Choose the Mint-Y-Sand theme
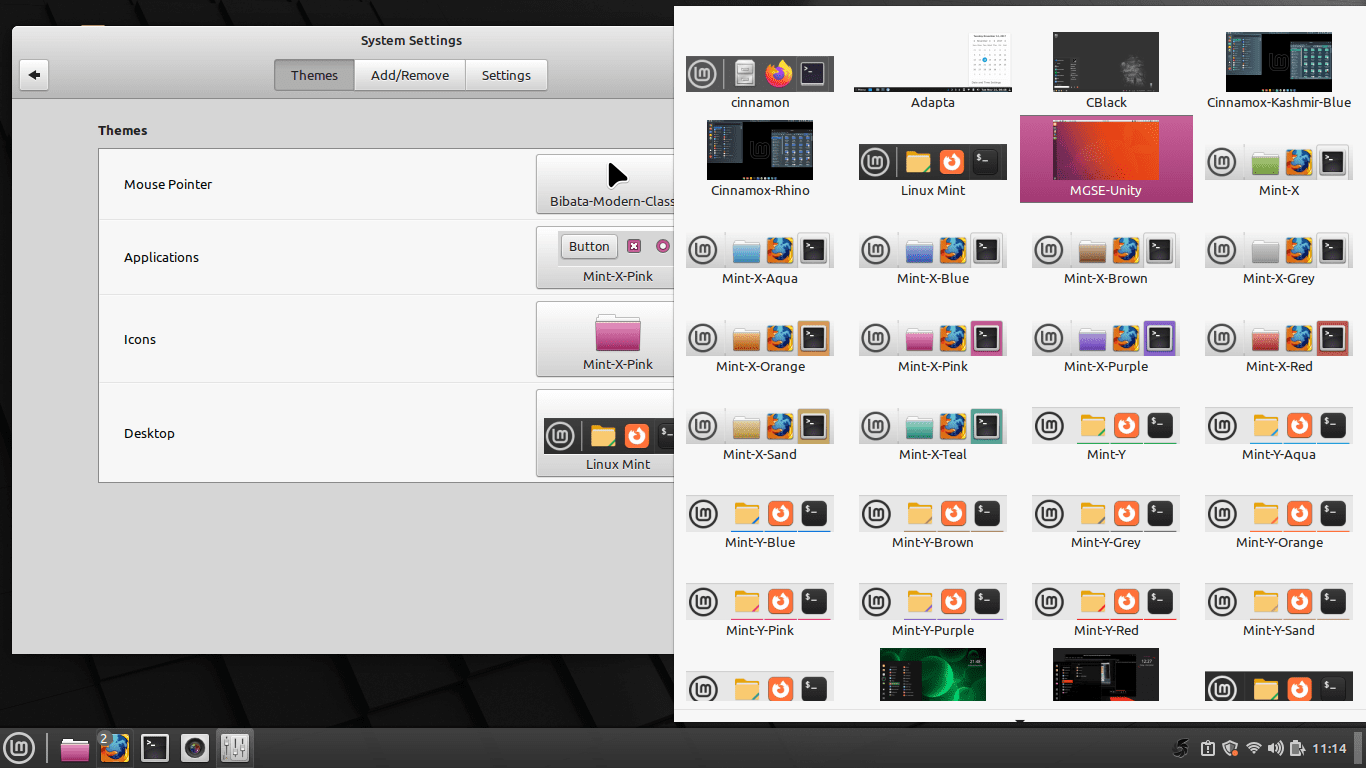The height and width of the screenshot is (768, 1366). click(1279, 610)
